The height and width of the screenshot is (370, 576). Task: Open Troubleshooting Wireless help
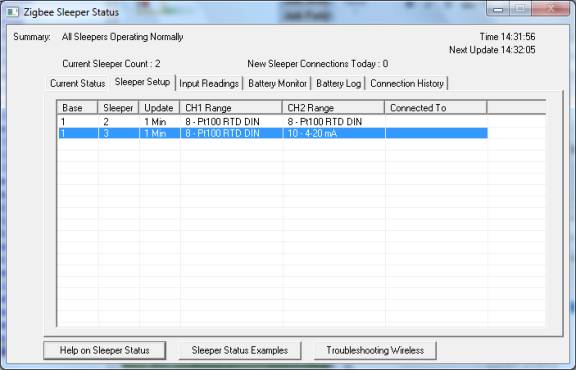[x=375, y=351]
